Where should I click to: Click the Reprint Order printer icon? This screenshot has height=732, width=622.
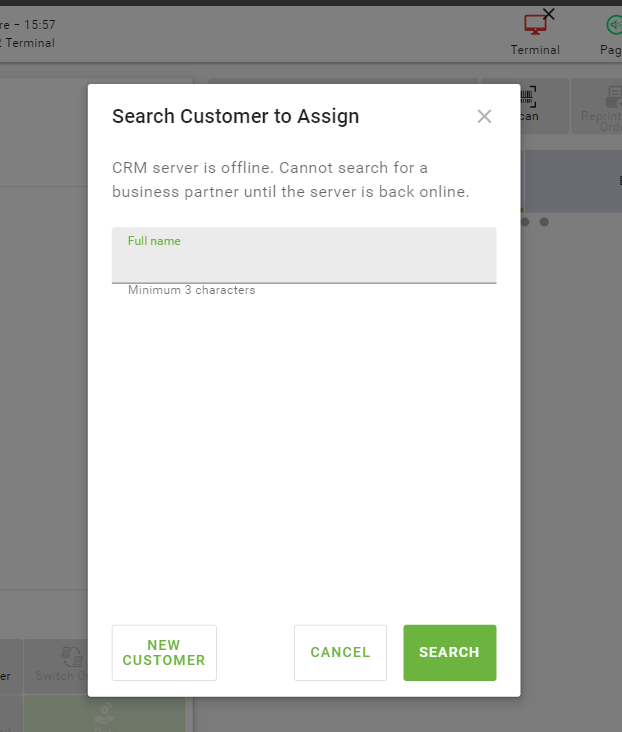(x=611, y=98)
